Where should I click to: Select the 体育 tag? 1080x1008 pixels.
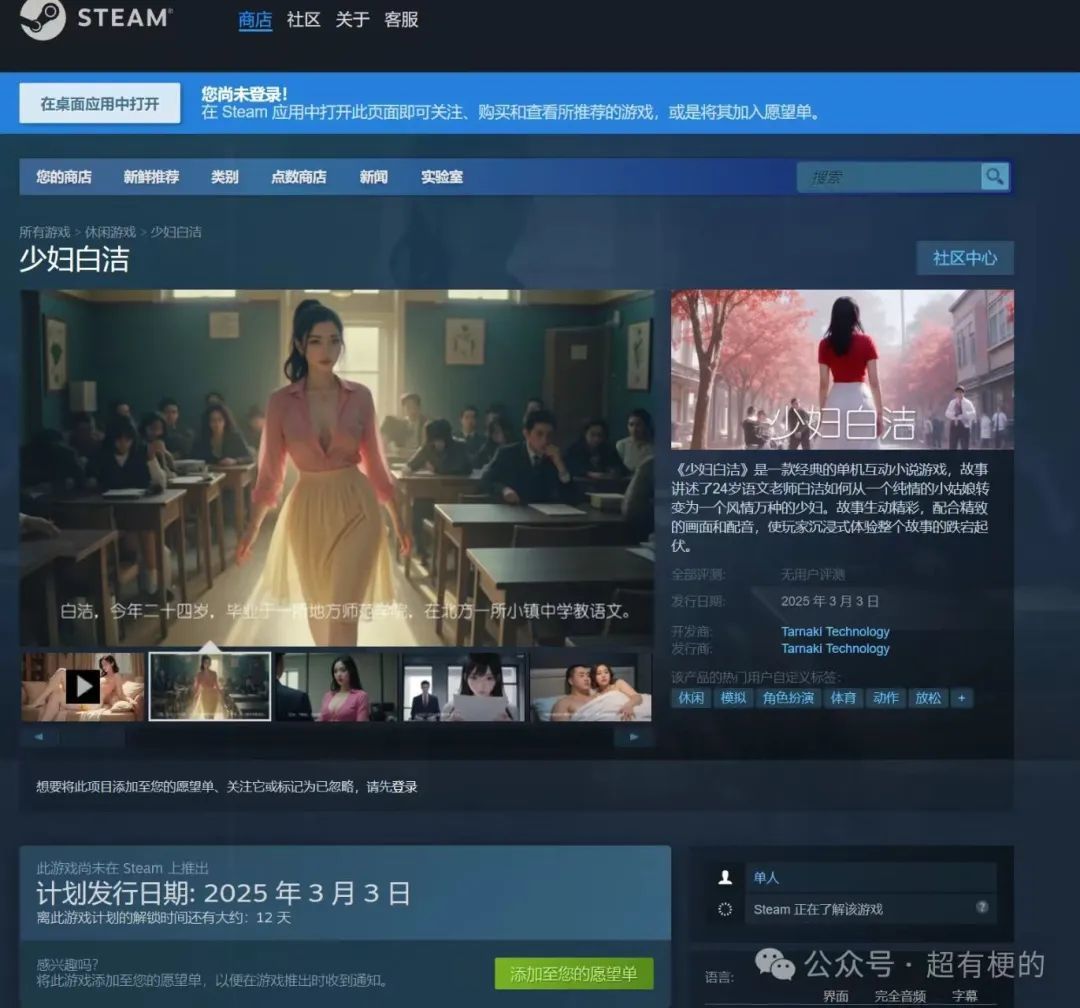pos(843,698)
